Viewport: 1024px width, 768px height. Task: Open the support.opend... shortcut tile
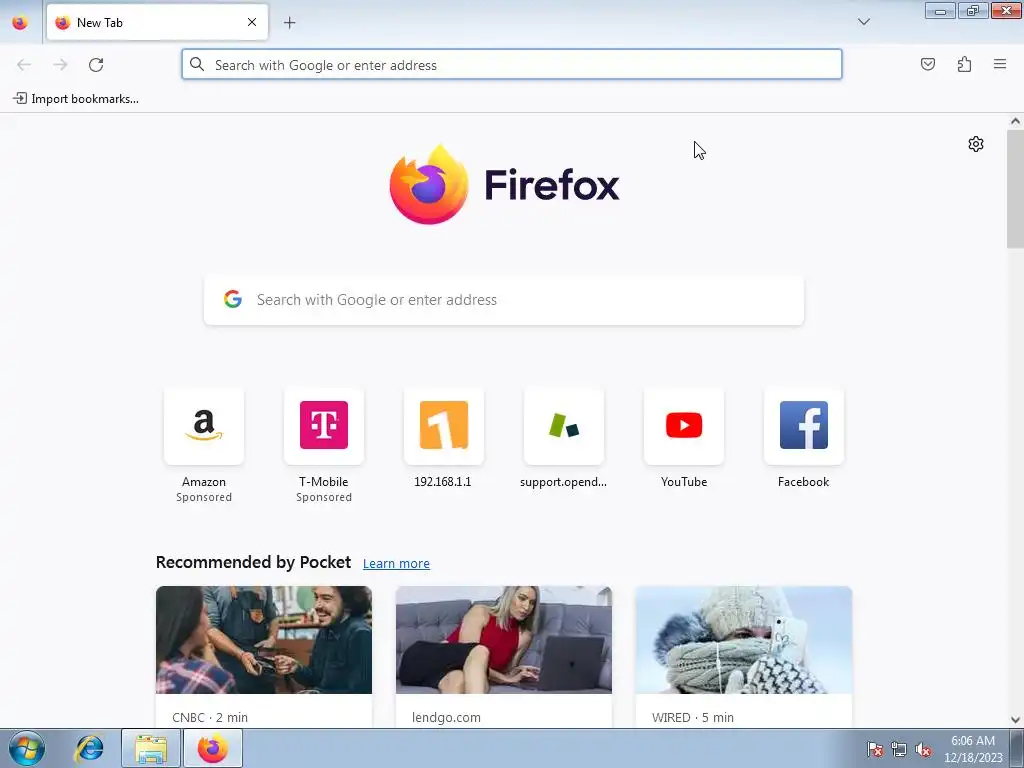pyautogui.click(x=564, y=426)
